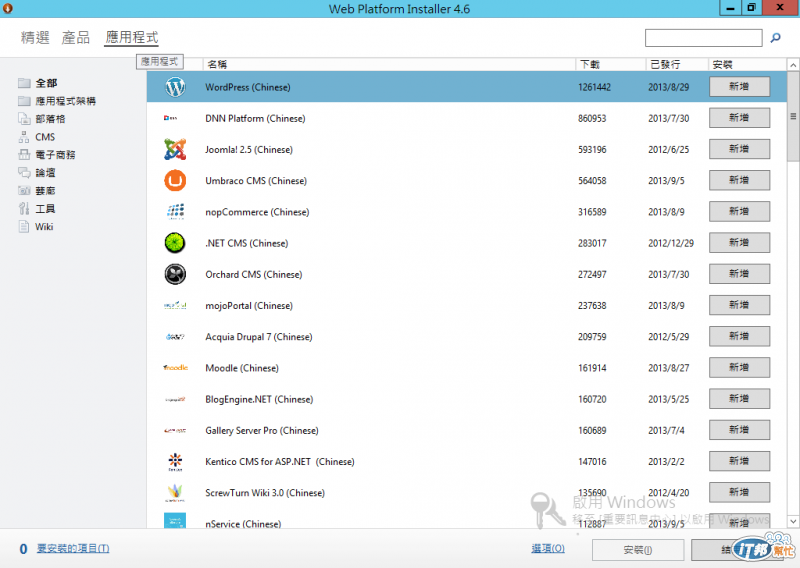
Task: Click the nService blue square icon
Action: click(x=175, y=521)
